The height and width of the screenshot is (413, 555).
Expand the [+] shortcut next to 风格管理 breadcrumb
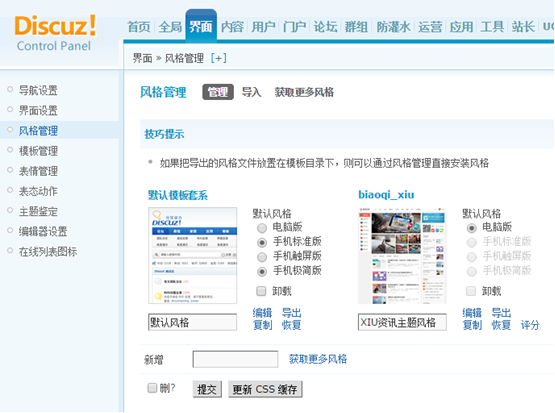[218, 58]
